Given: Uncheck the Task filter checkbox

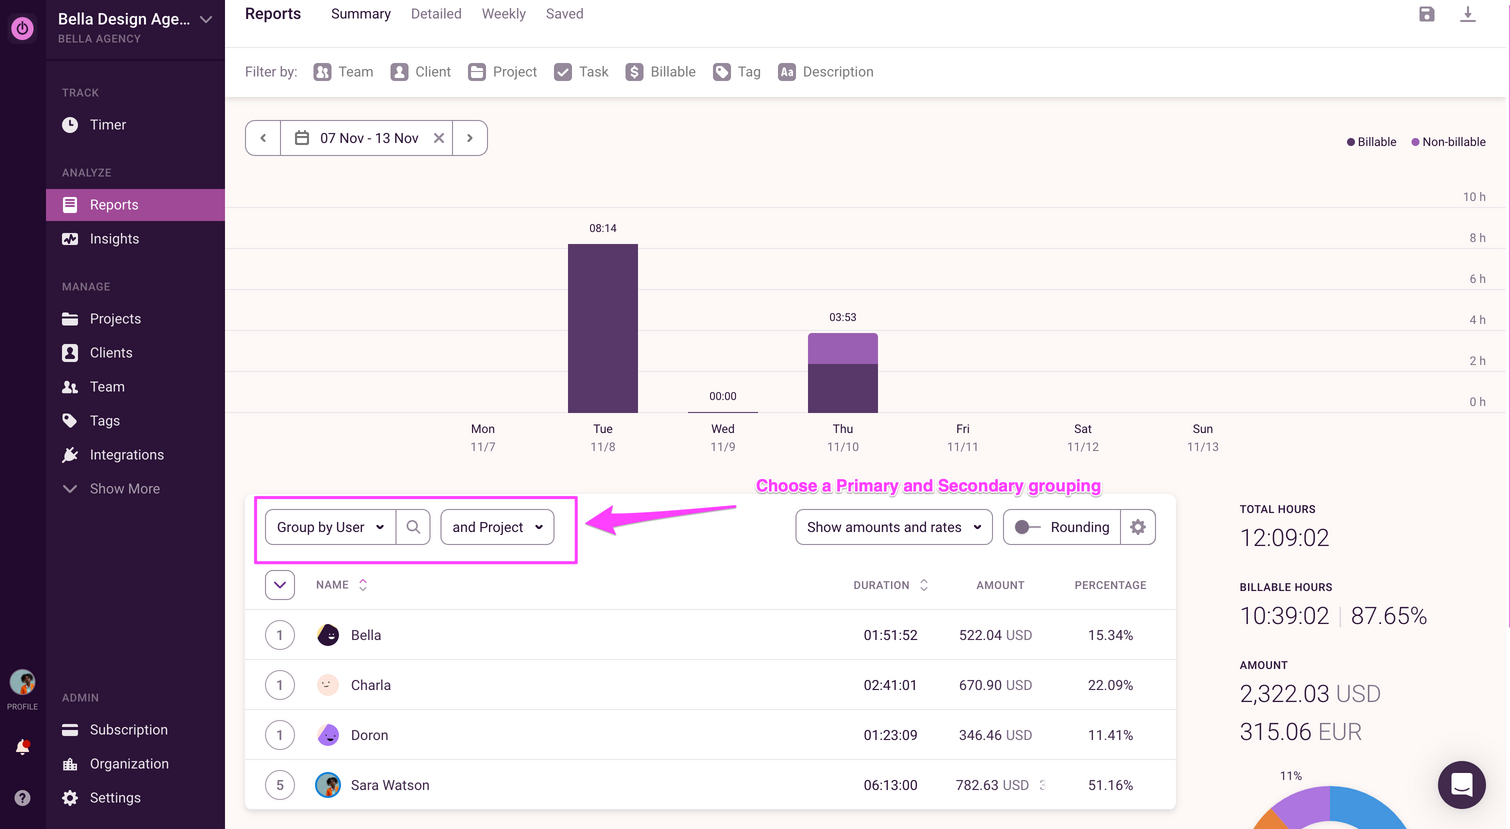Looking at the screenshot, I should pos(562,71).
